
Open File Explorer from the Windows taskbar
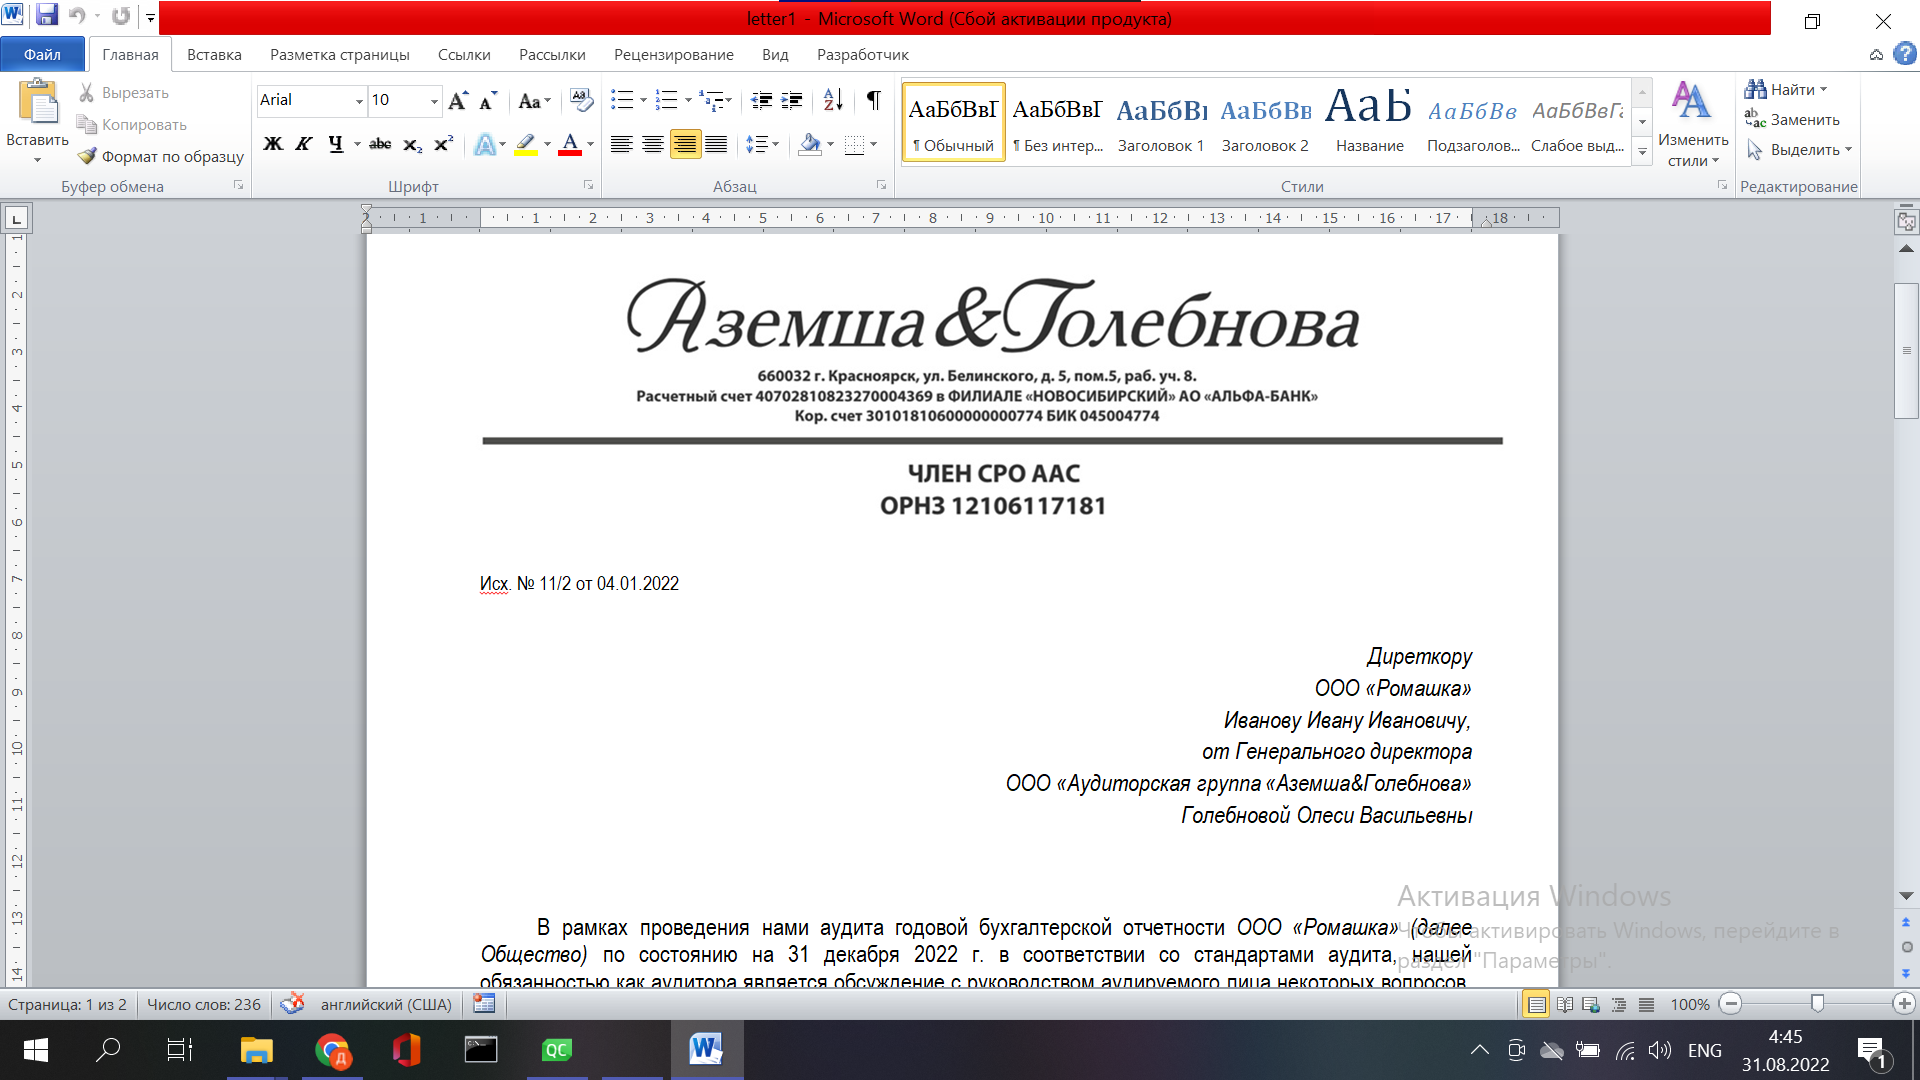(256, 1050)
